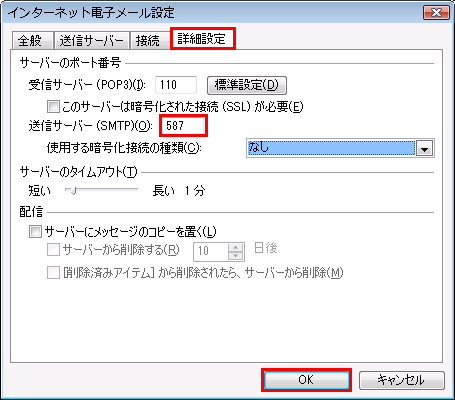This screenshot has height=400, width=455.
Task: Check サーバーにメッセージのコピーを置く
Action: [x=35, y=231]
